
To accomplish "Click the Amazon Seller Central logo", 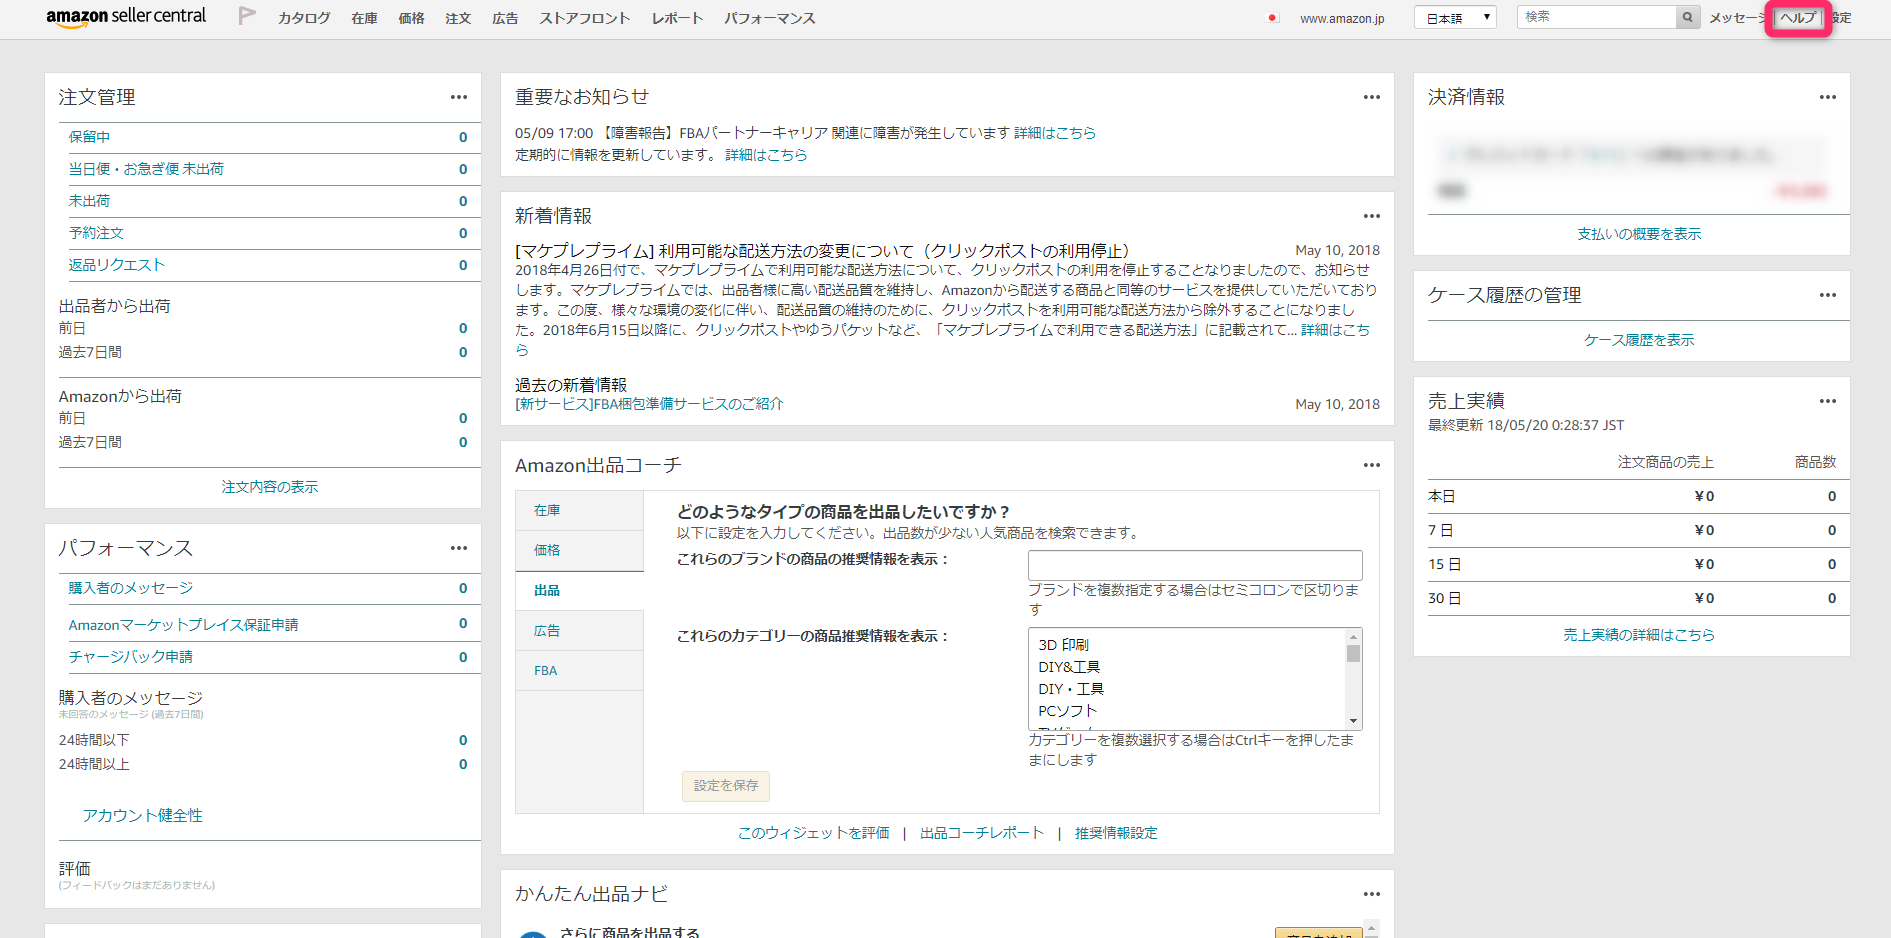I will 126,16.
